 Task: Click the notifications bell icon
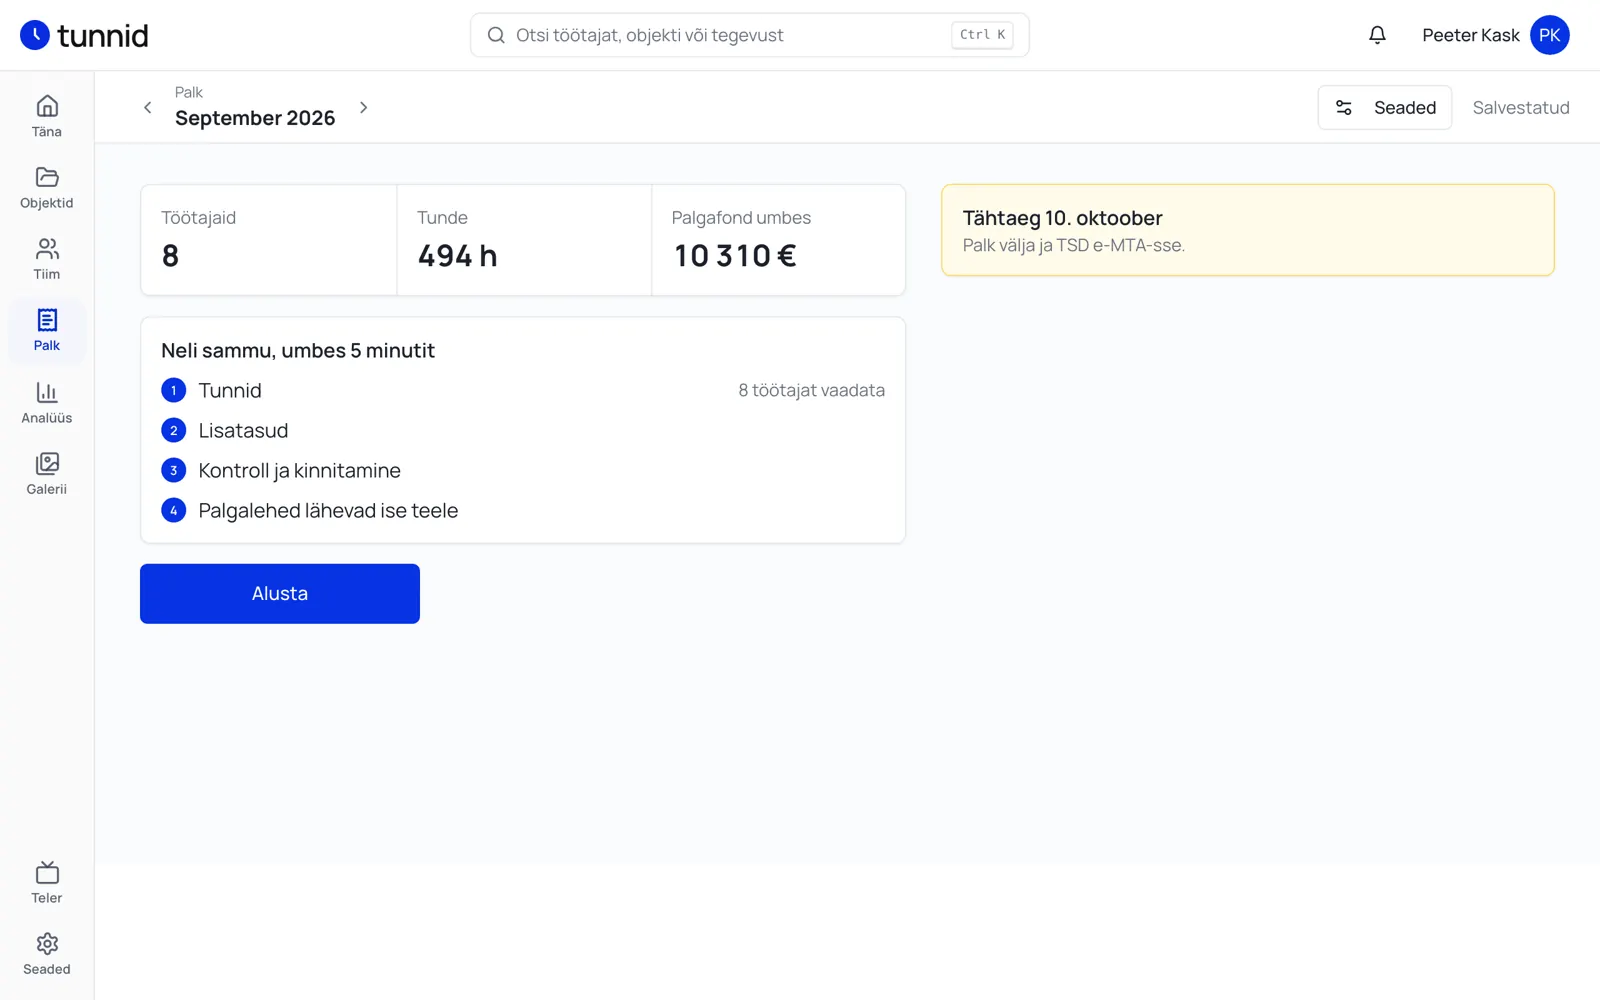1377,35
